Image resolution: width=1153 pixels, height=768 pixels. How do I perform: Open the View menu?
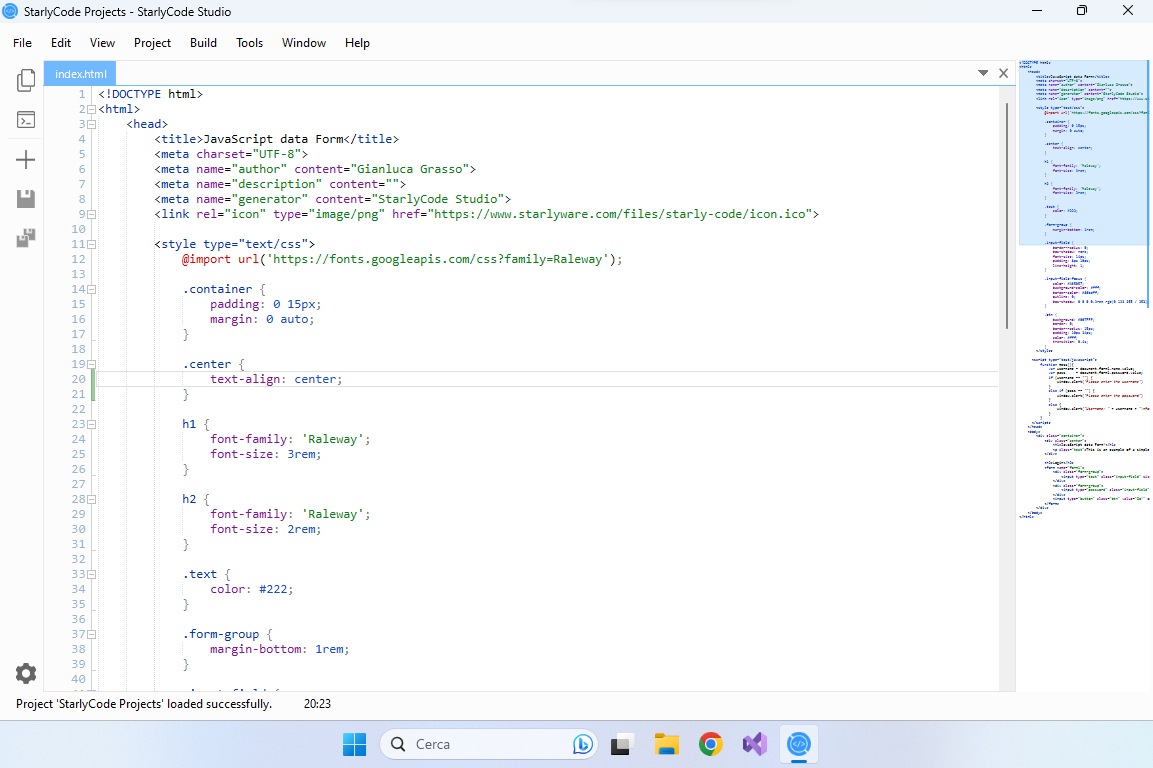pos(102,43)
